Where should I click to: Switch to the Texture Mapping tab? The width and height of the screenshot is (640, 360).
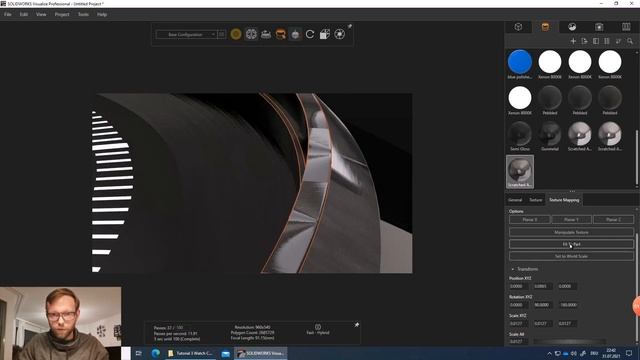point(564,200)
